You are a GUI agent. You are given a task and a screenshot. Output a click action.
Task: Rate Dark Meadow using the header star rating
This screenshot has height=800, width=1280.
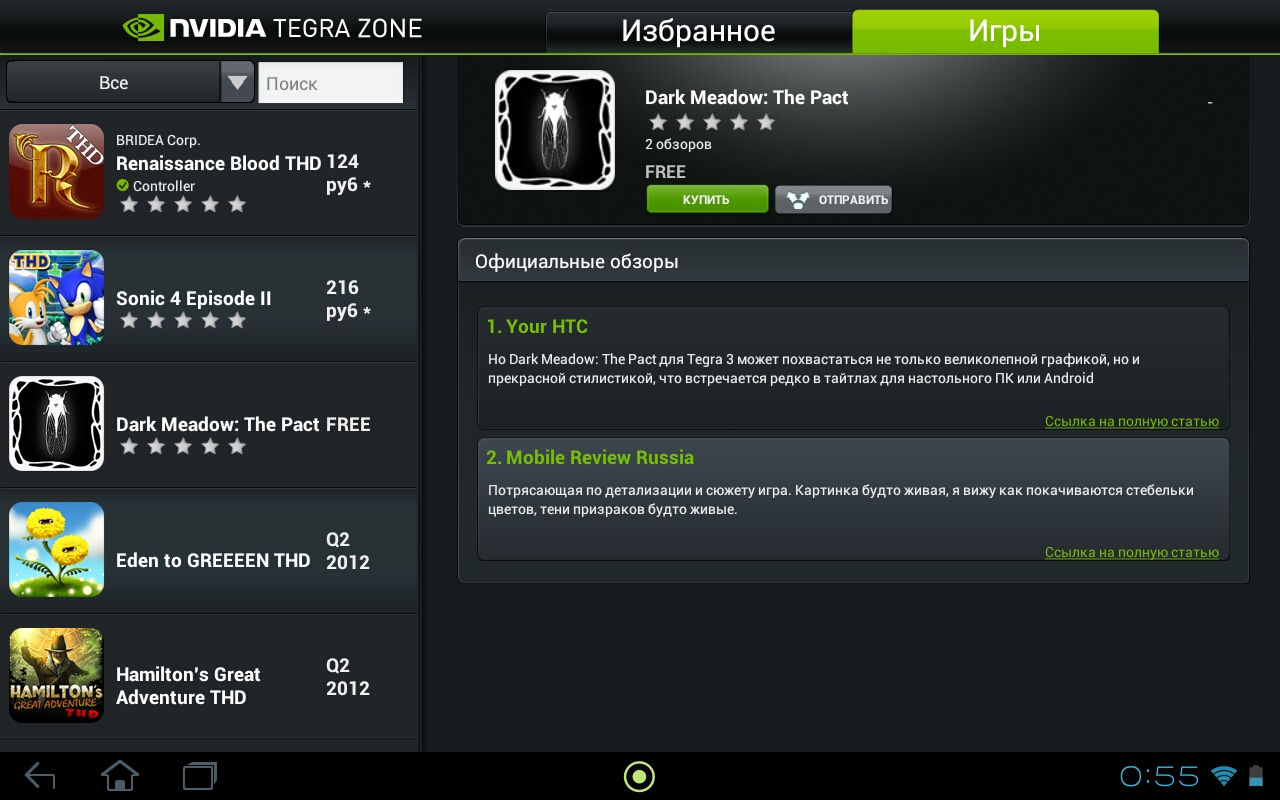712,122
